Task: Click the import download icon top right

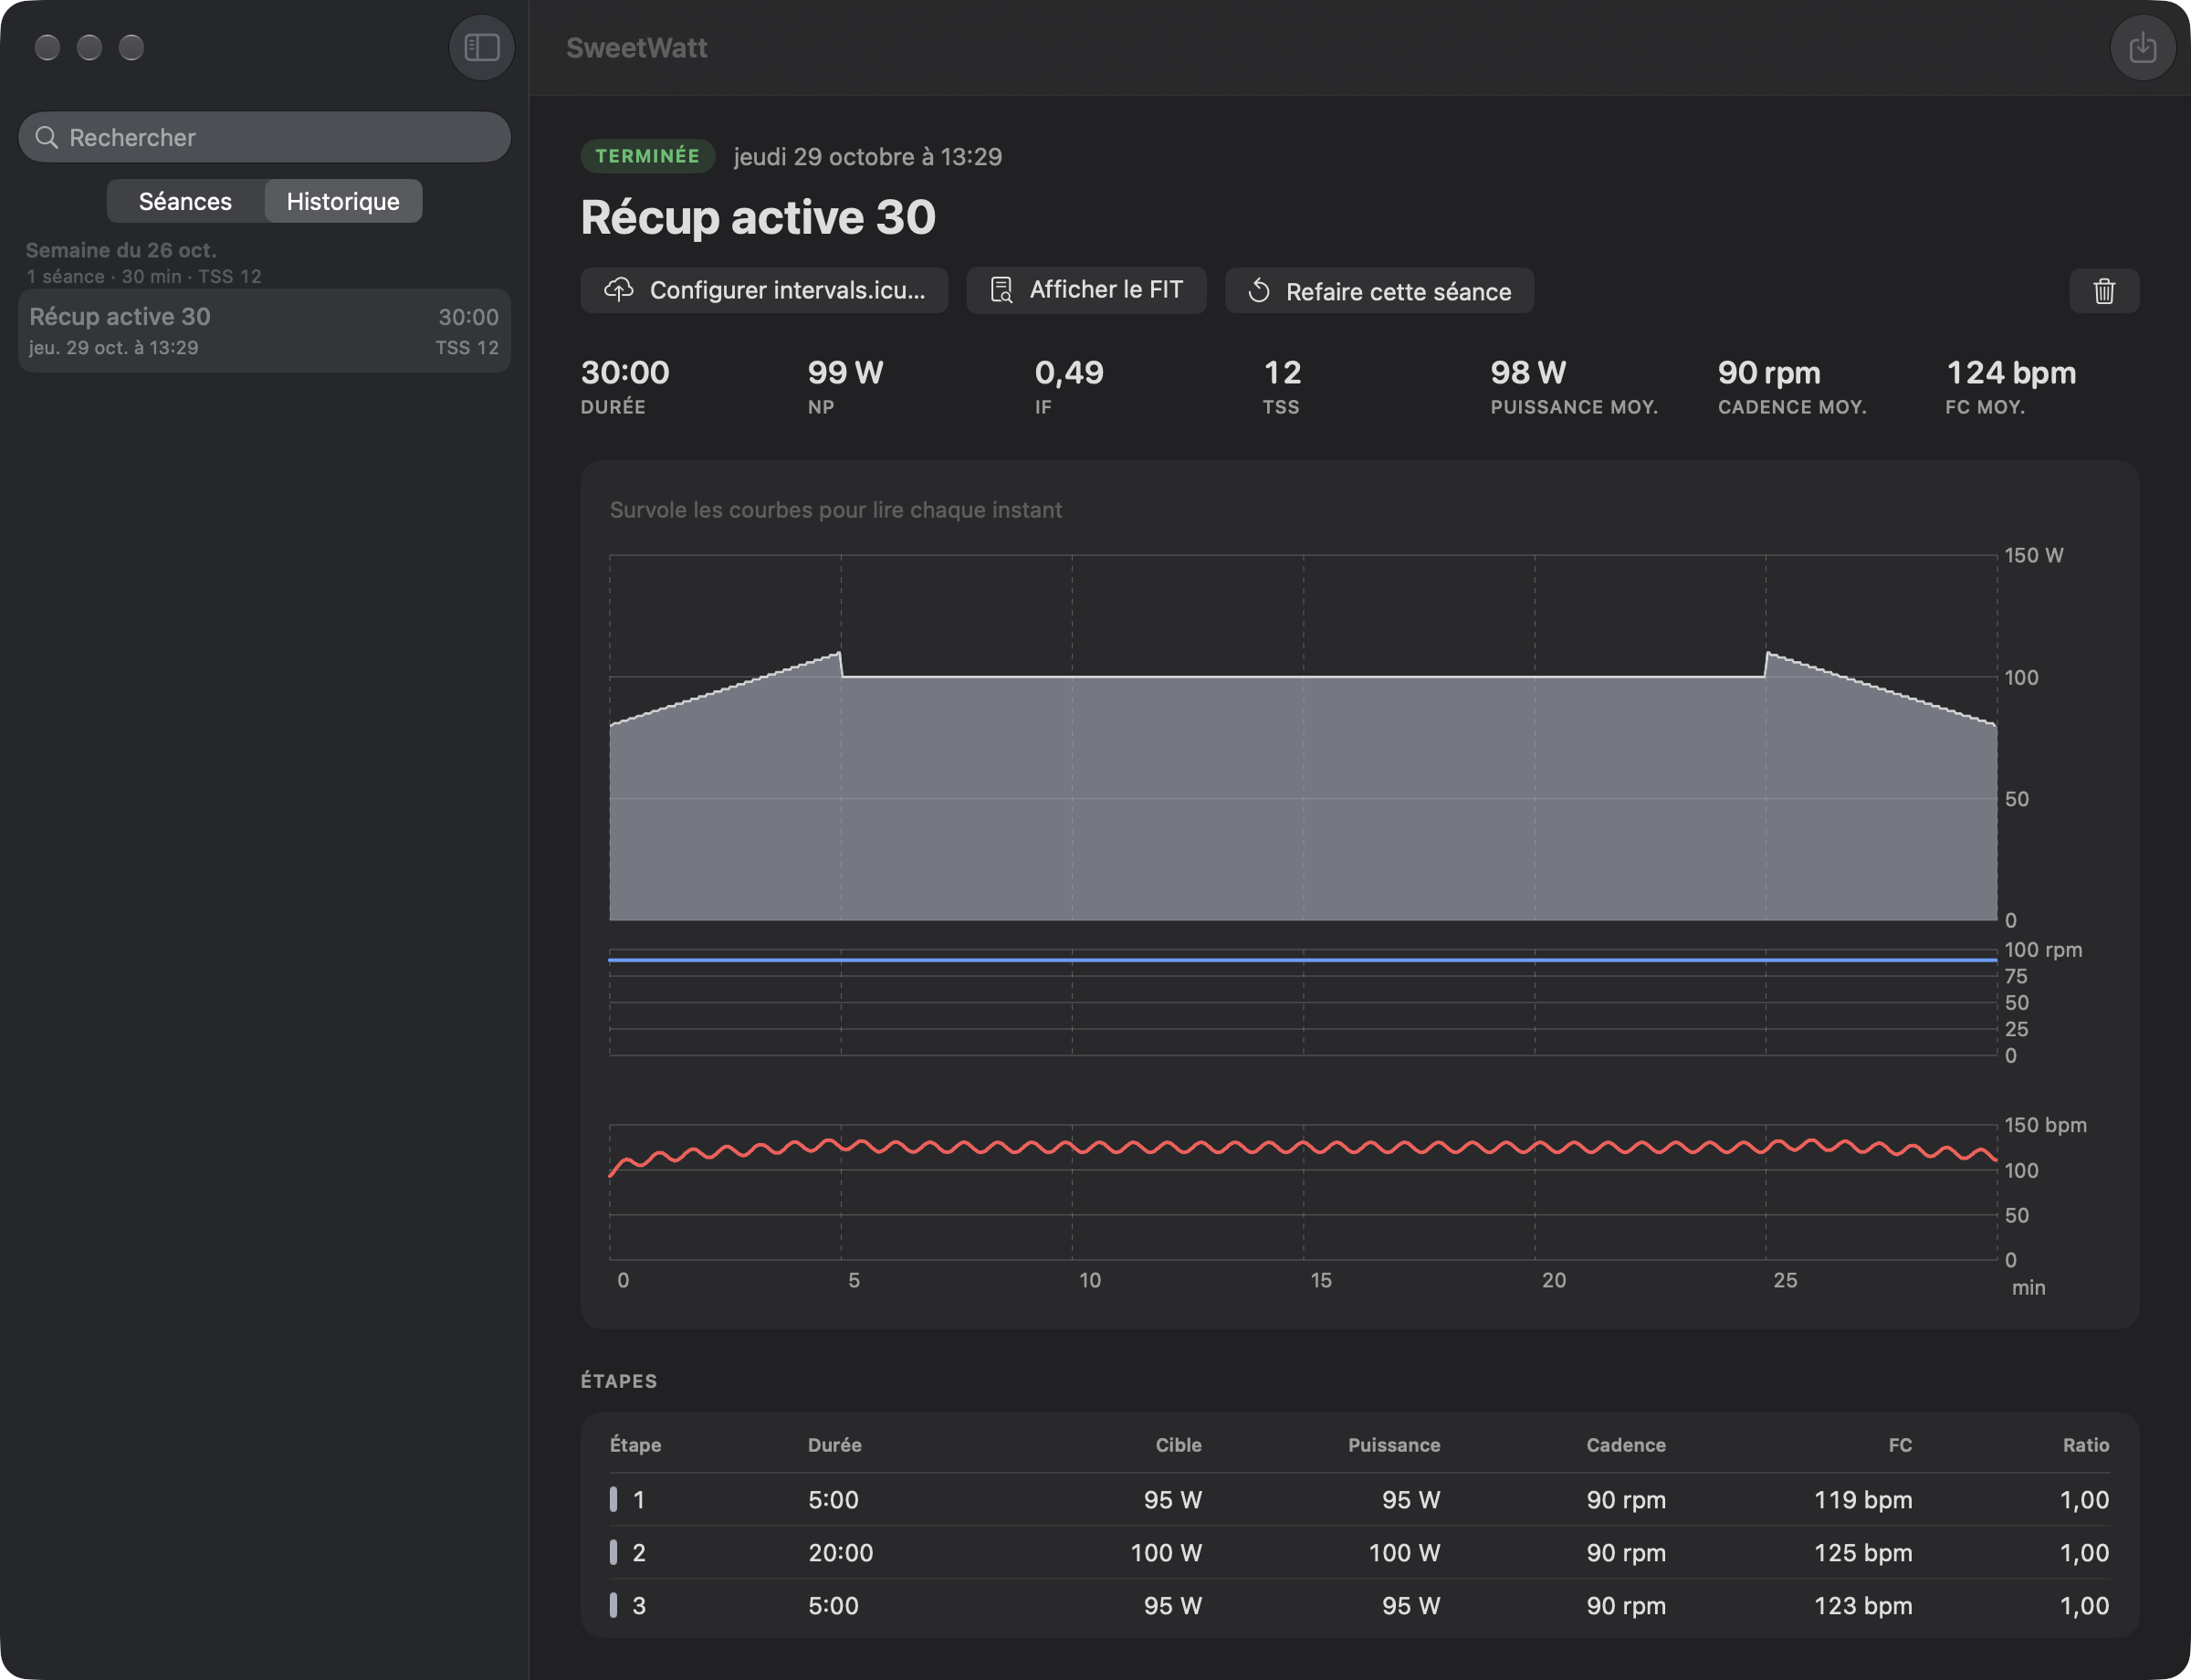Action: click(2142, 47)
